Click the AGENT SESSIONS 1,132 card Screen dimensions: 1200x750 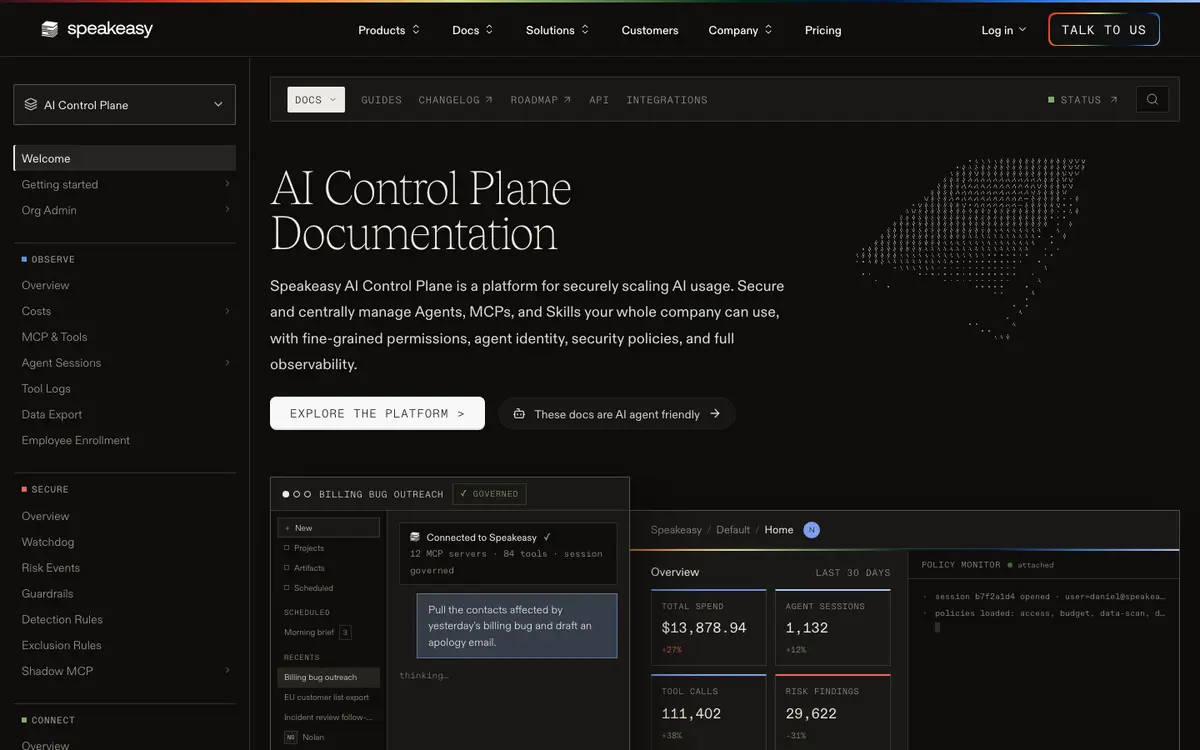pyautogui.click(x=832, y=627)
